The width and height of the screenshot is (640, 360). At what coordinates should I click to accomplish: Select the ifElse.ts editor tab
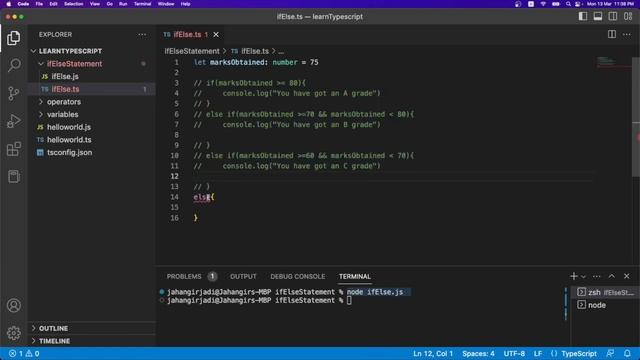click(190, 35)
